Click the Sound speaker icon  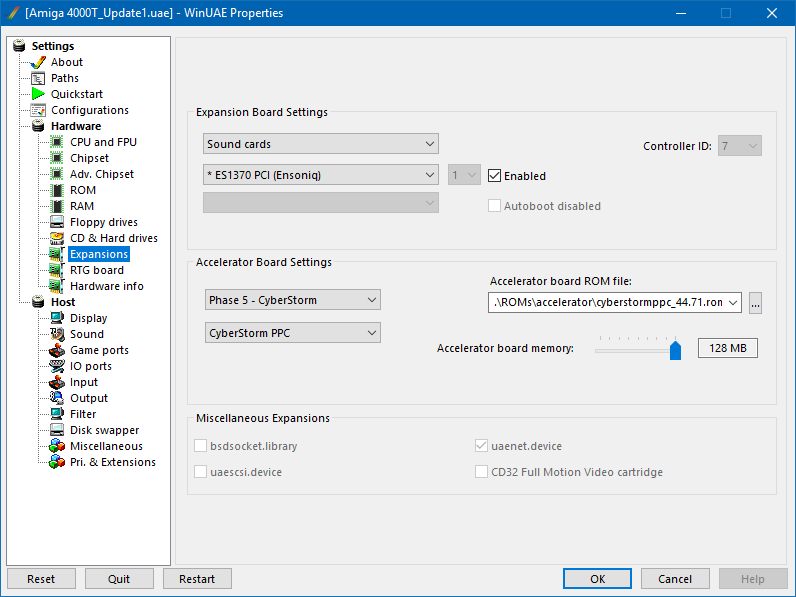point(58,334)
